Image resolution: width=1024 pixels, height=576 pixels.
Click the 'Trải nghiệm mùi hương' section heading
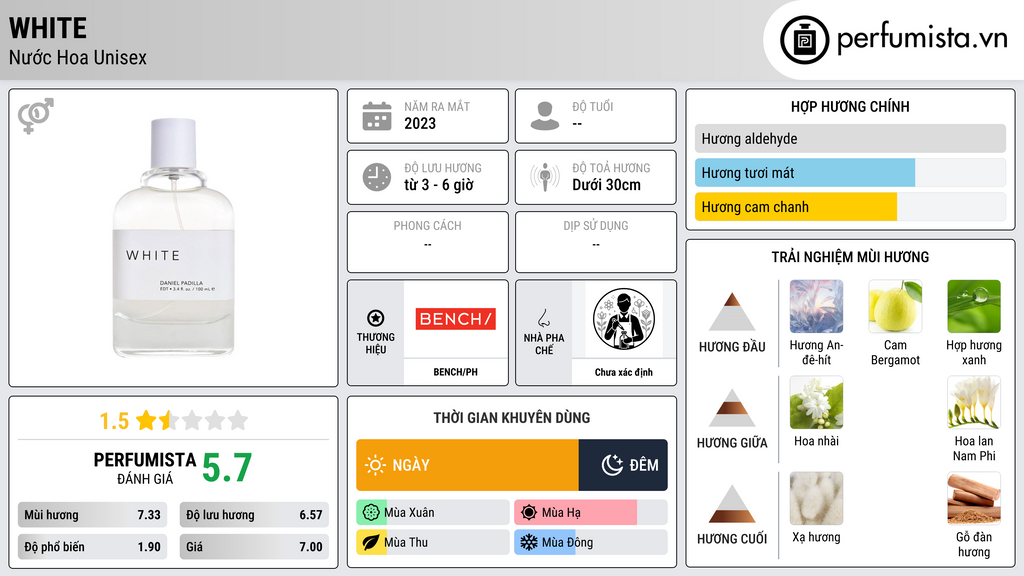[x=850, y=257]
